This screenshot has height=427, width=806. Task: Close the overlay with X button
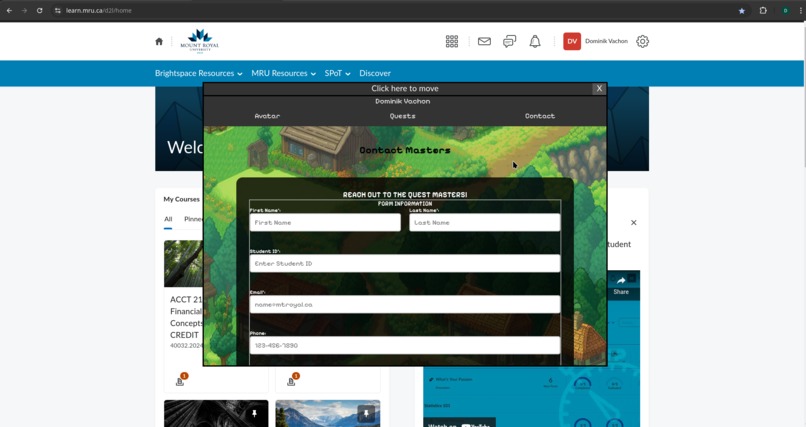(599, 88)
